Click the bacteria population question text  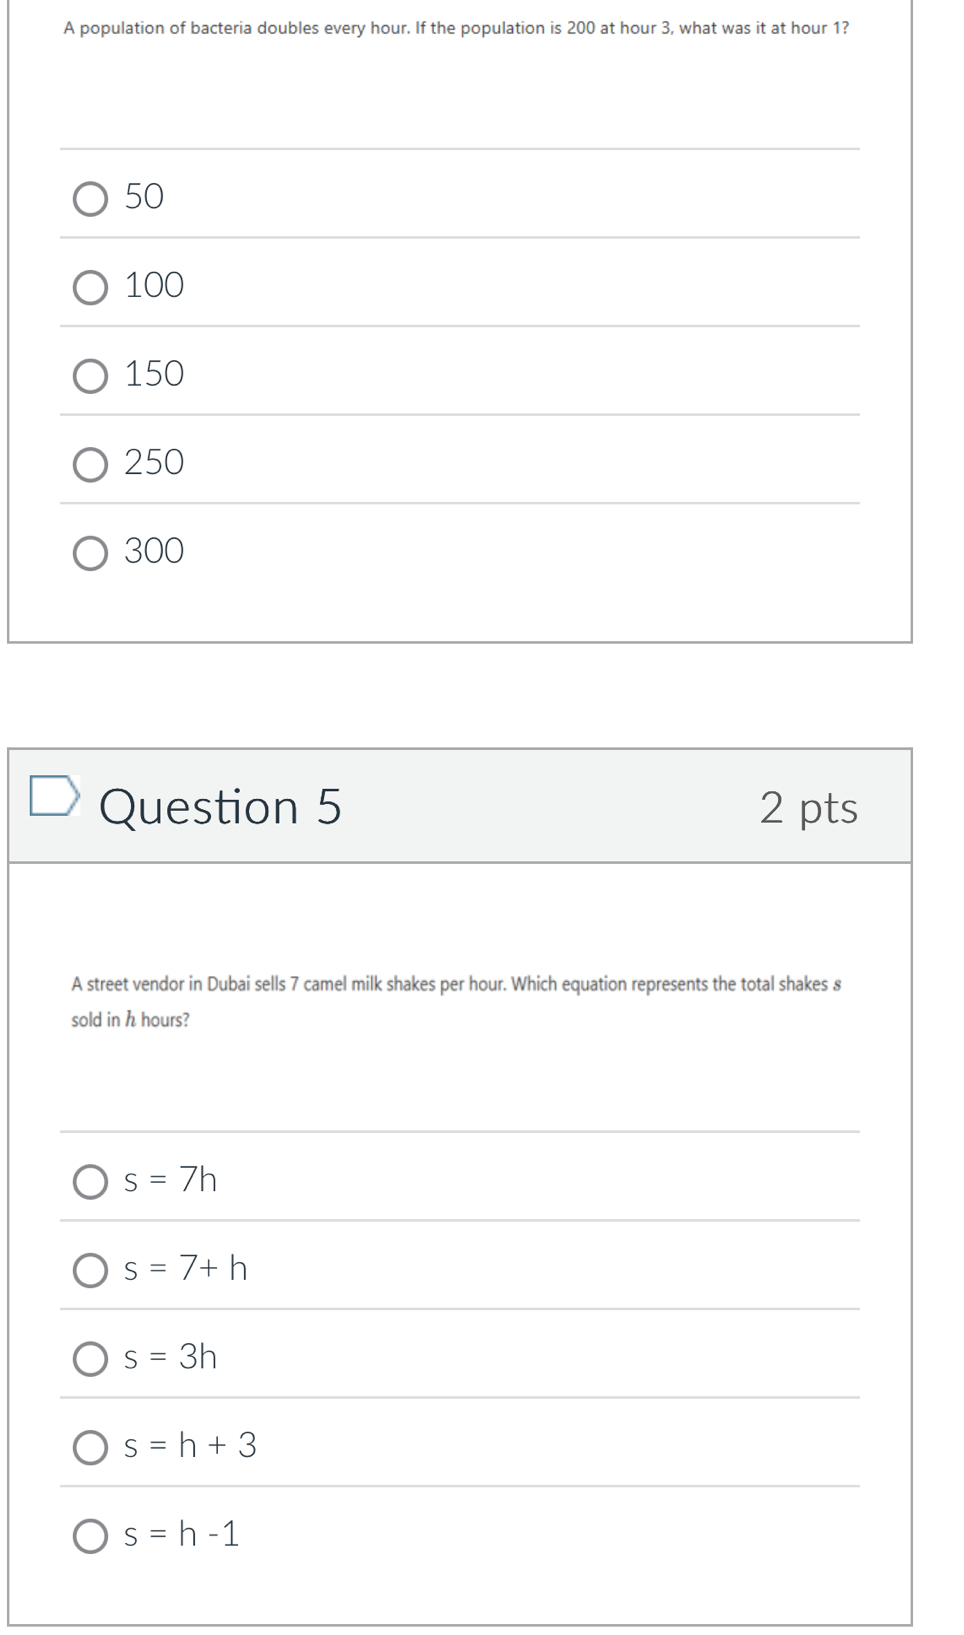(456, 28)
